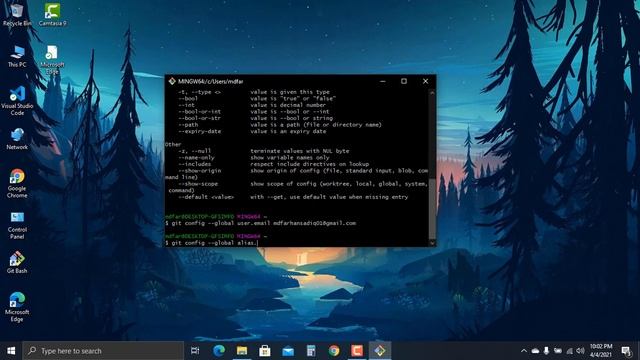
Task: Open the Windows Start menu
Action: click(11, 351)
